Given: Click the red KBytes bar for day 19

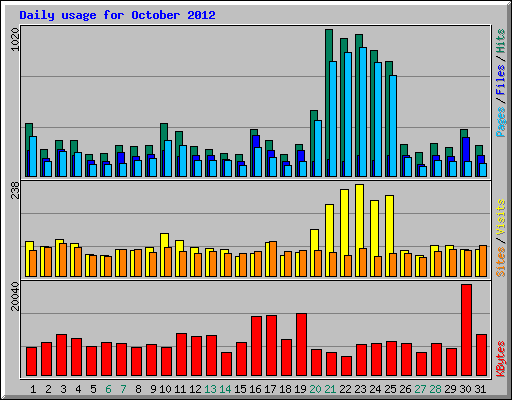Looking at the screenshot, I should (x=301, y=345).
